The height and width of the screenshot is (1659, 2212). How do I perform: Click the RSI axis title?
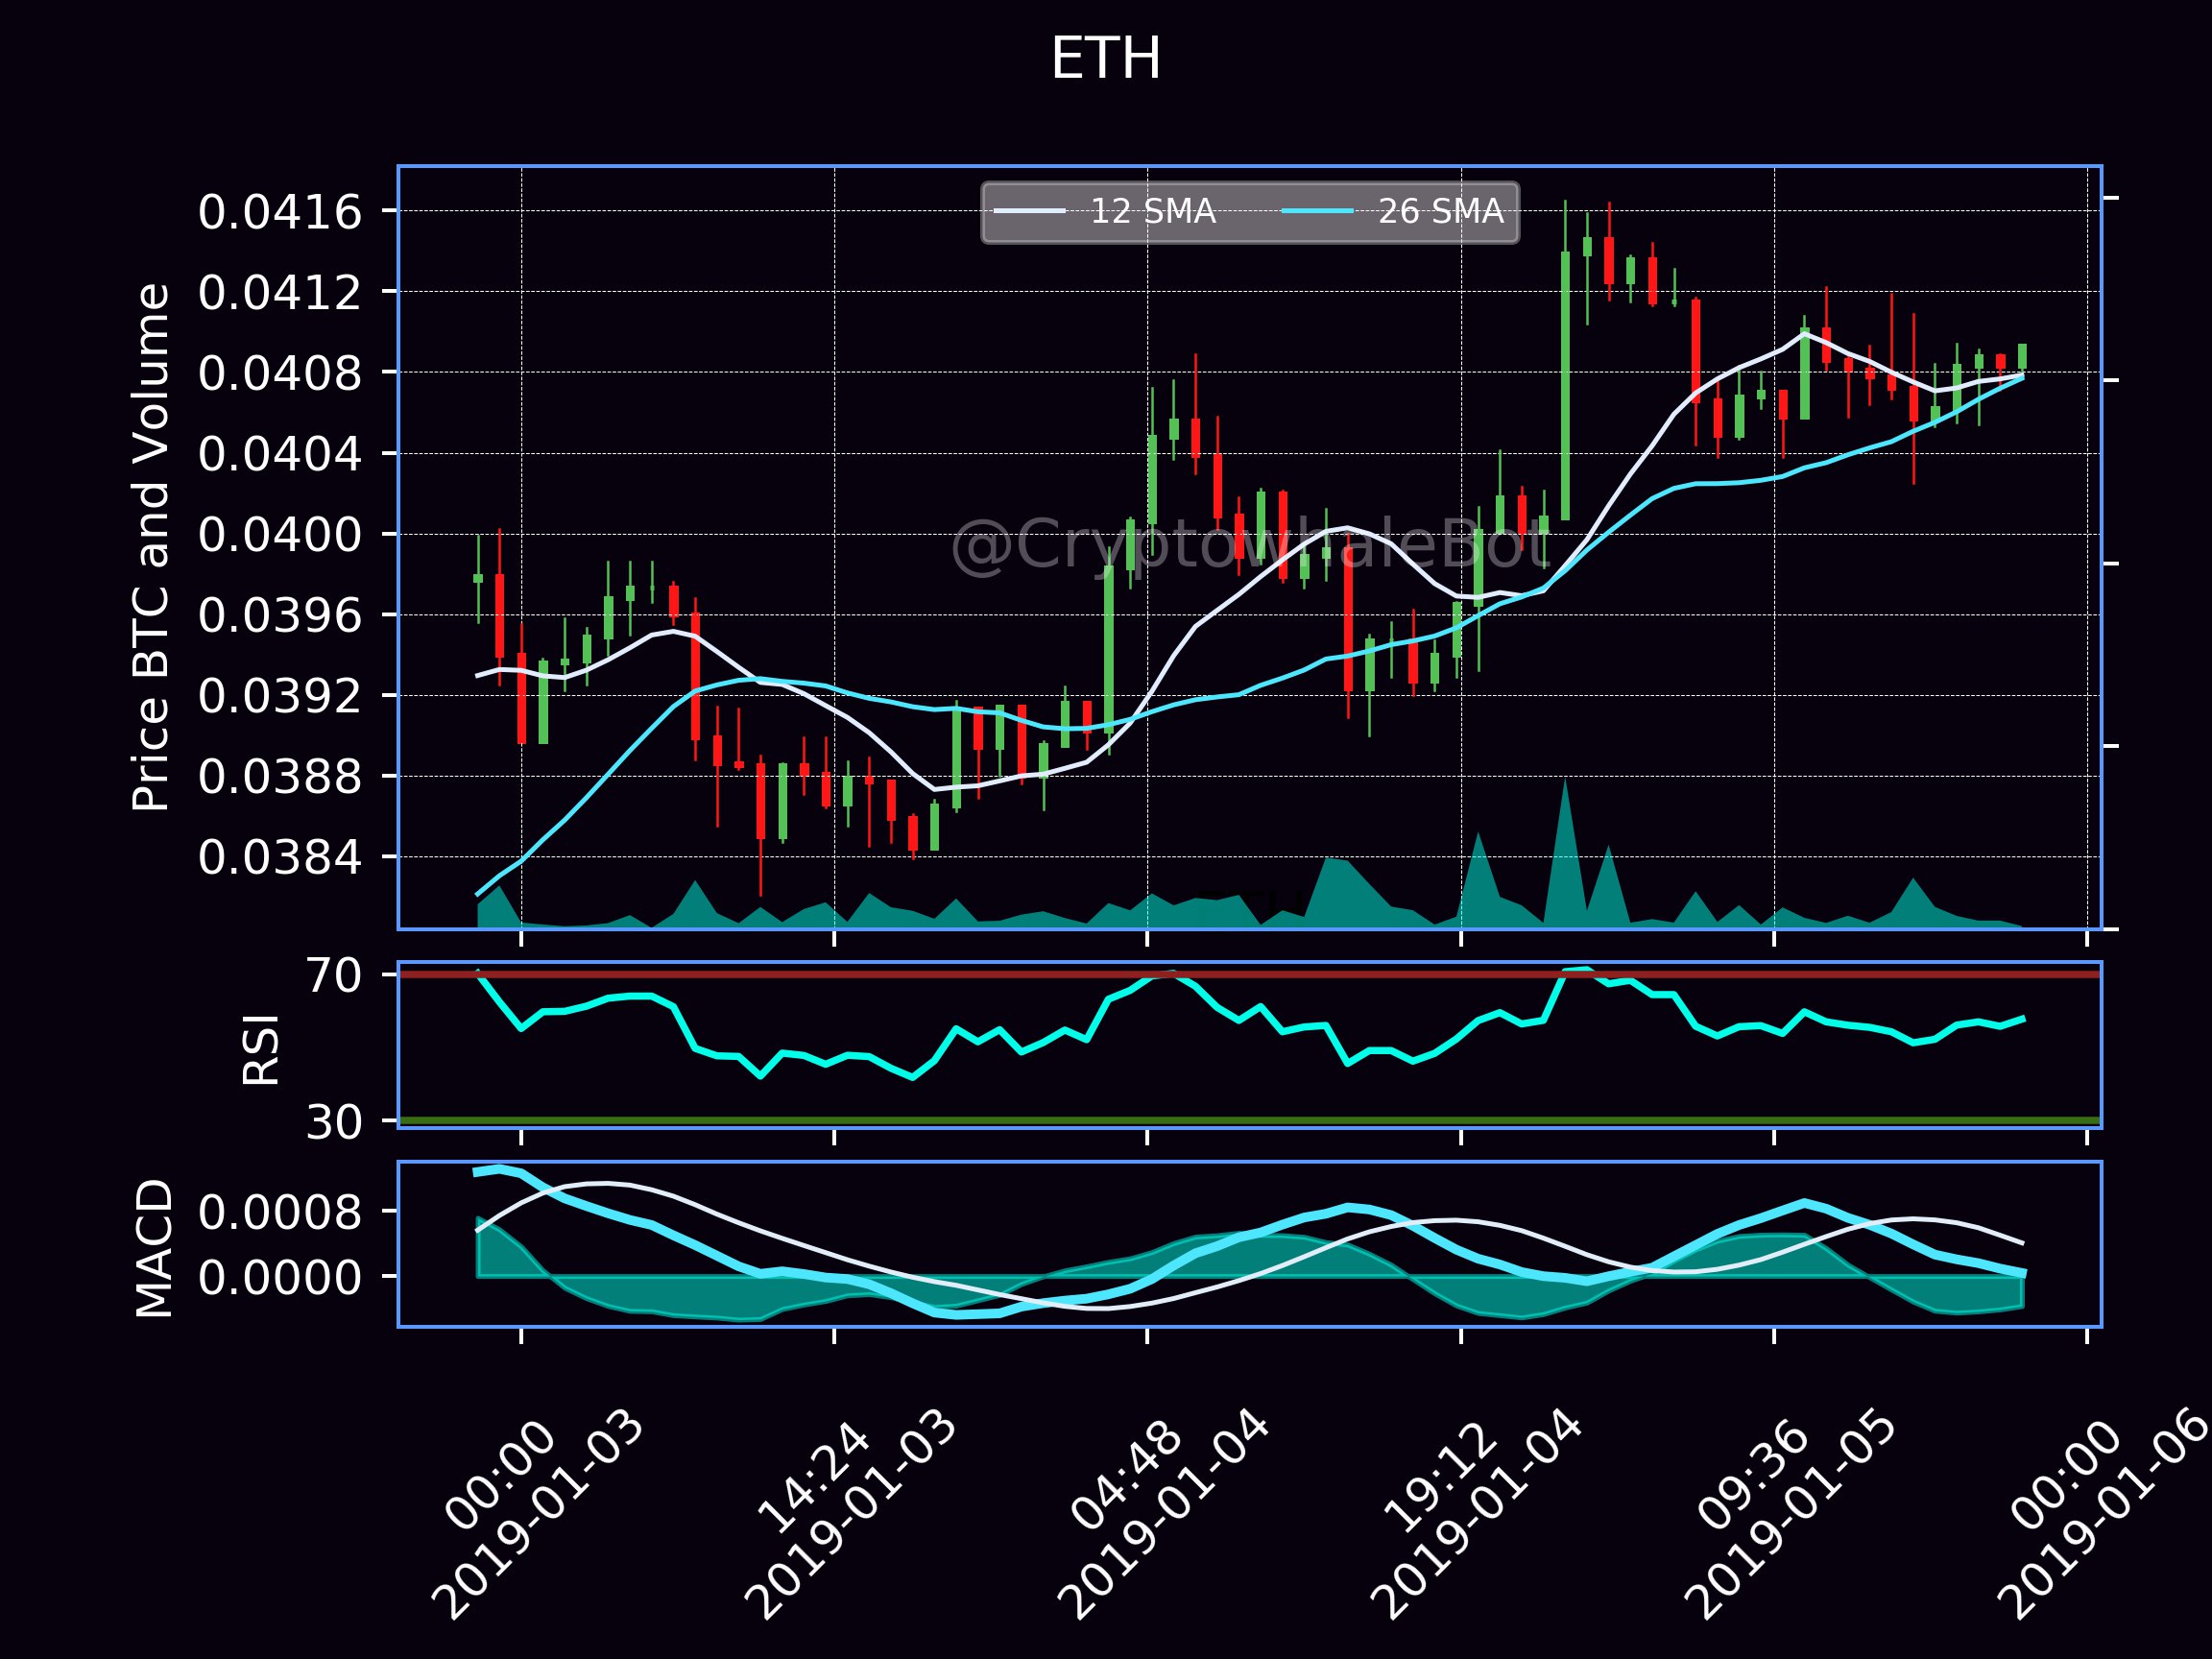tap(262, 1049)
